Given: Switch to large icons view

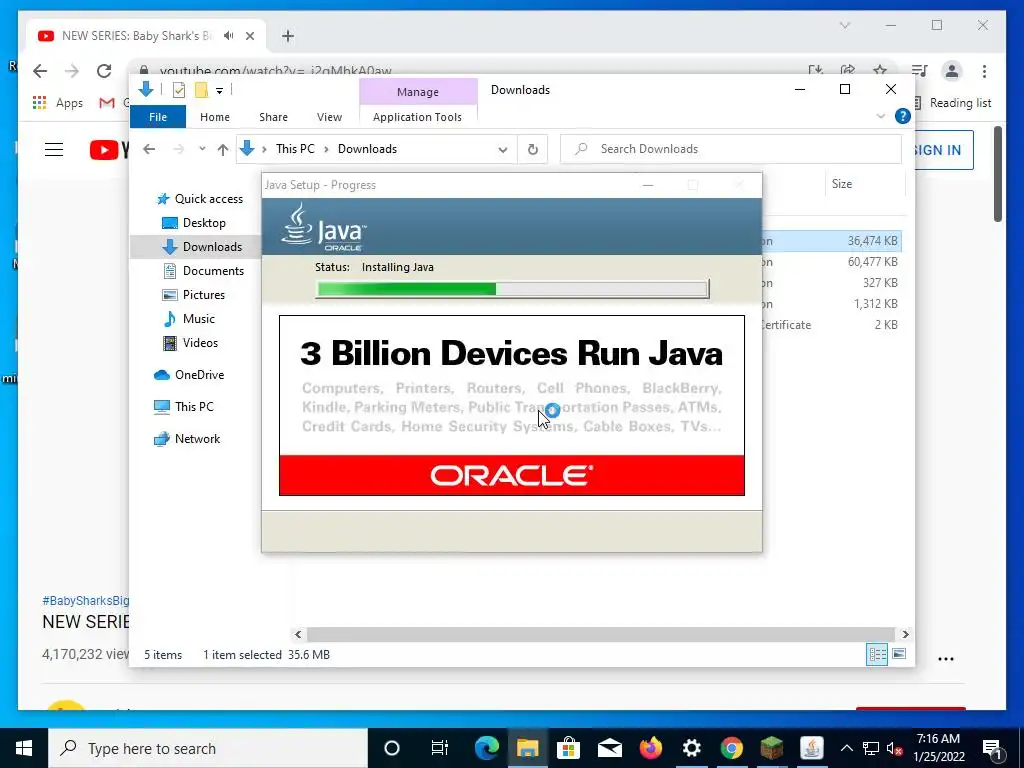Looking at the screenshot, I should click(x=899, y=654).
